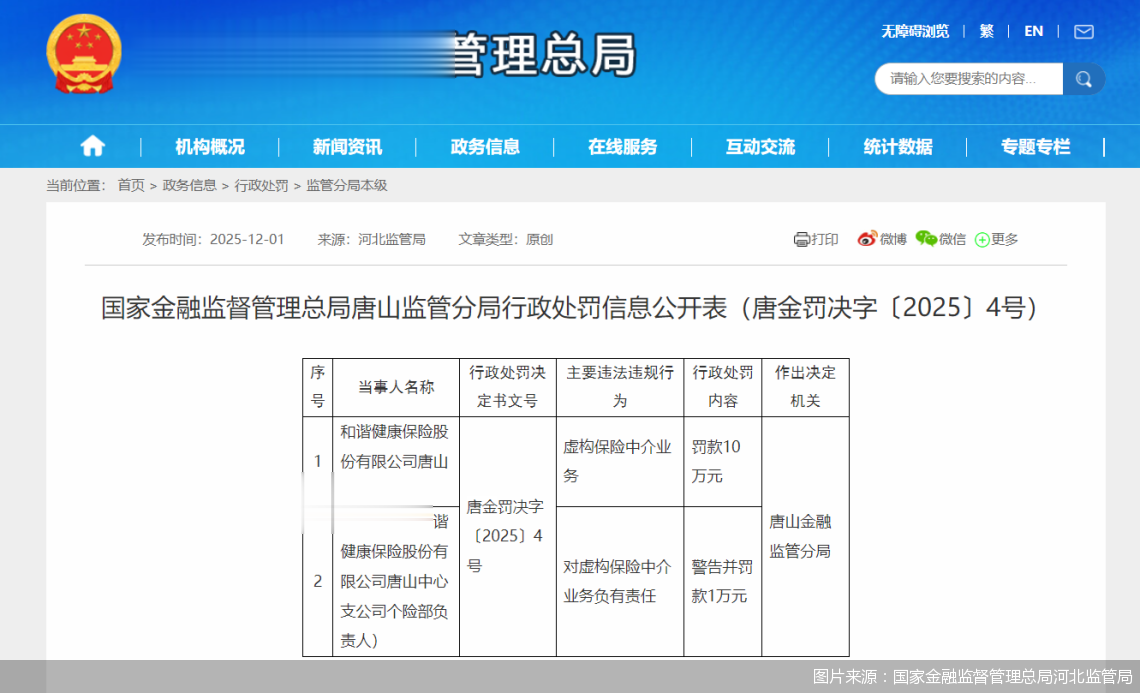The height and width of the screenshot is (693, 1140).
Task: Click table header 作出决定机关
Action: tap(805, 387)
